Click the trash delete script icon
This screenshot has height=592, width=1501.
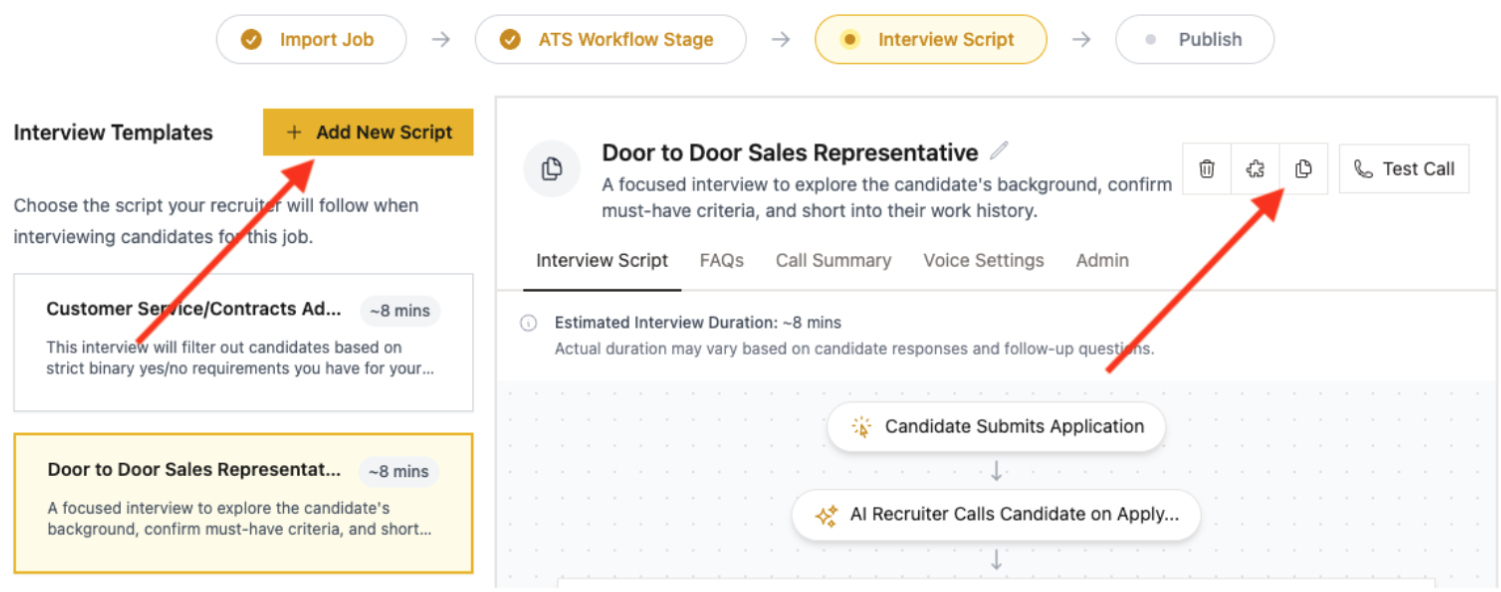(1207, 169)
